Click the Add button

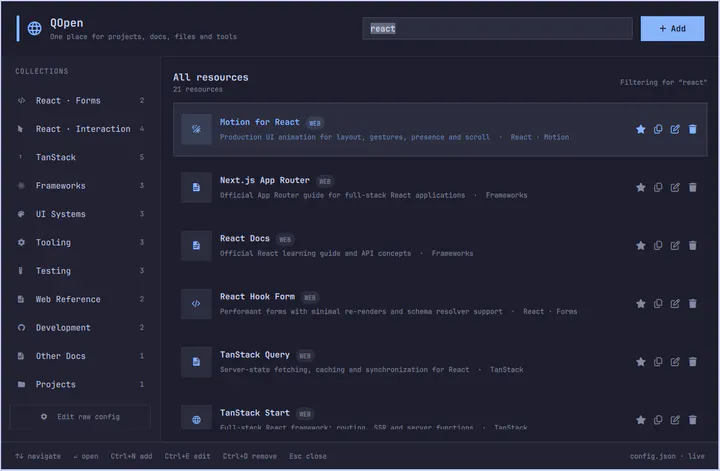(x=672, y=28)
